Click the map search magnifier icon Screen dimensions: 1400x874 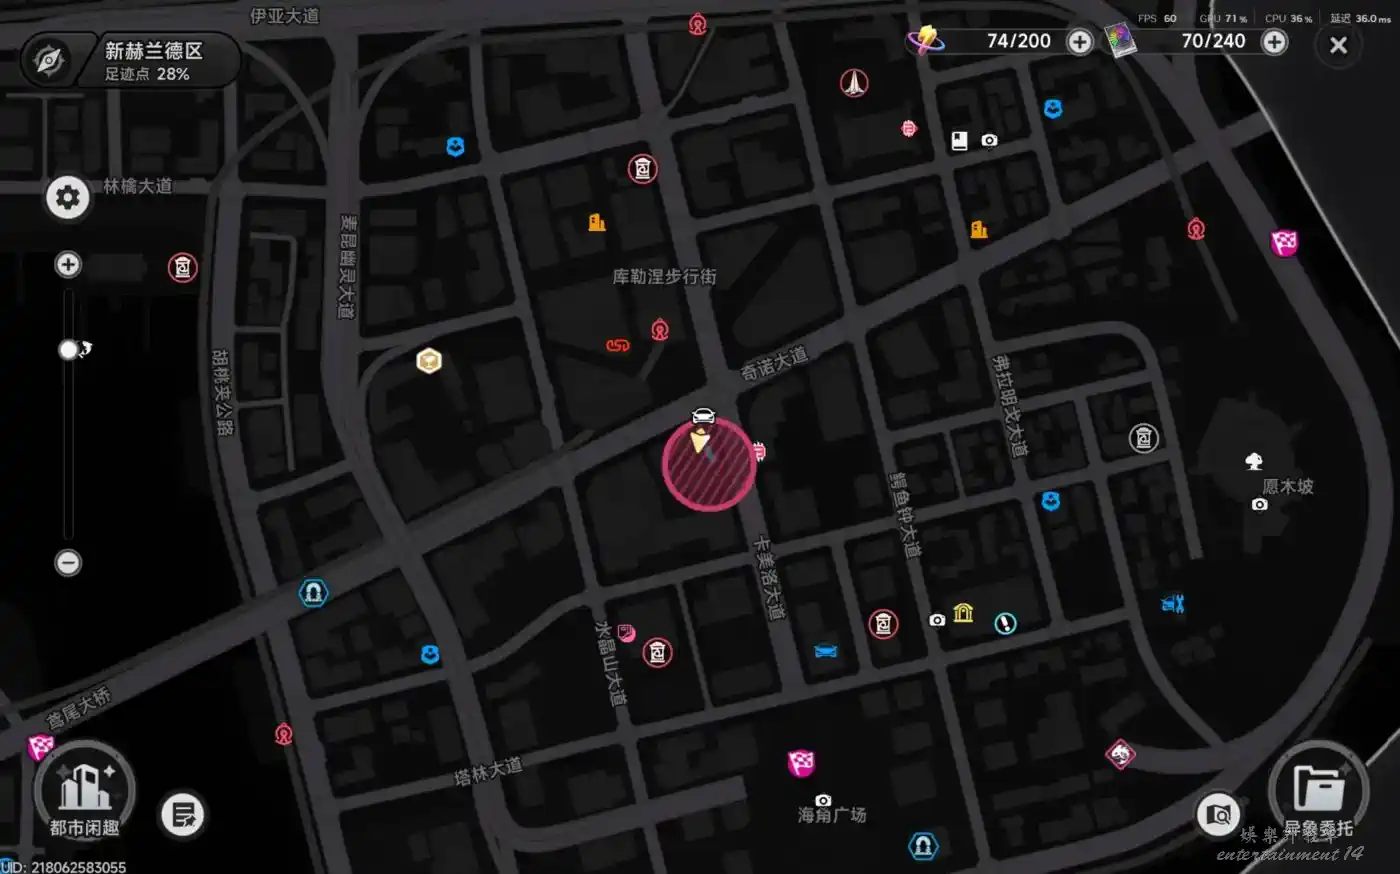(1218, 815)
